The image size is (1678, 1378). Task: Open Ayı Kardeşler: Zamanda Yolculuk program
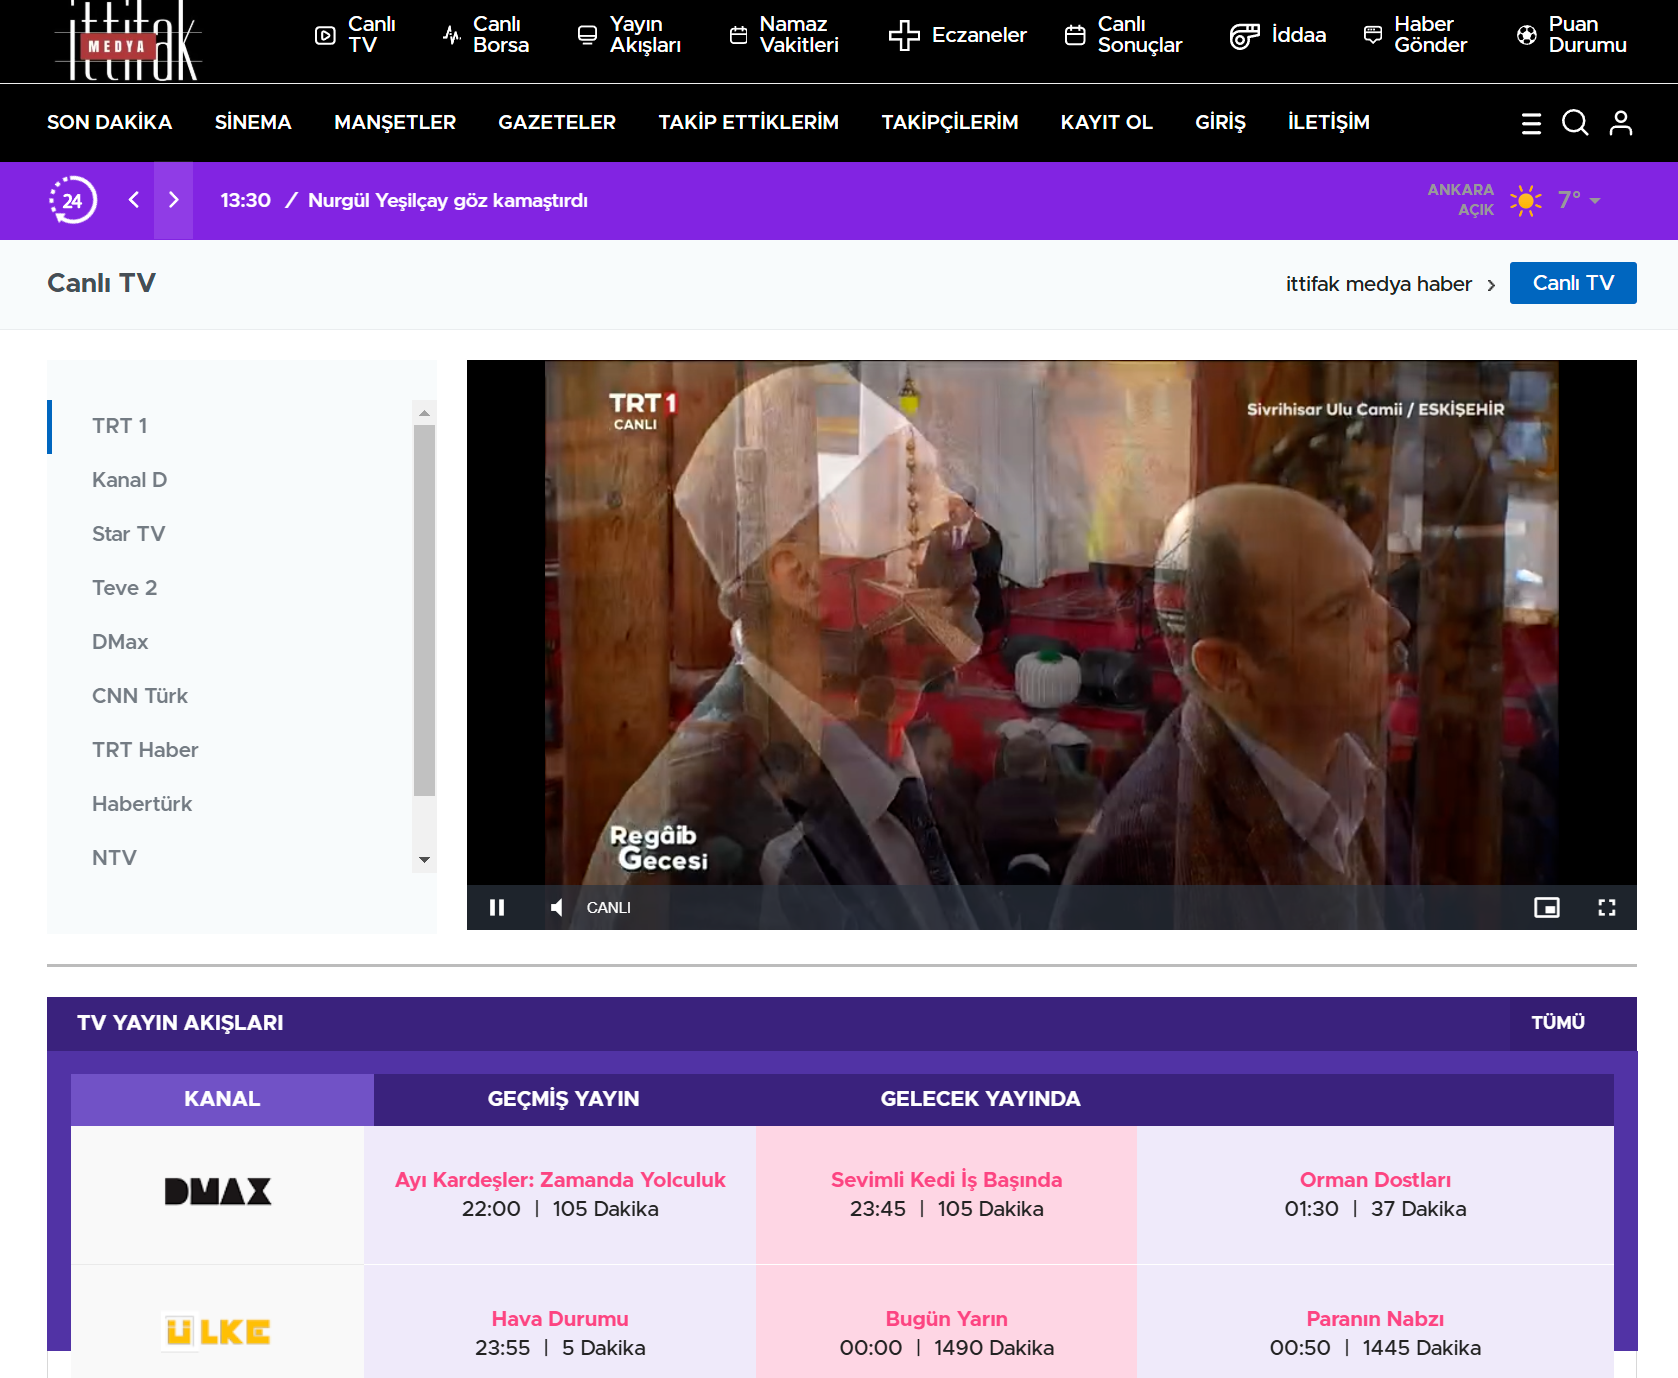(560, 1180)
